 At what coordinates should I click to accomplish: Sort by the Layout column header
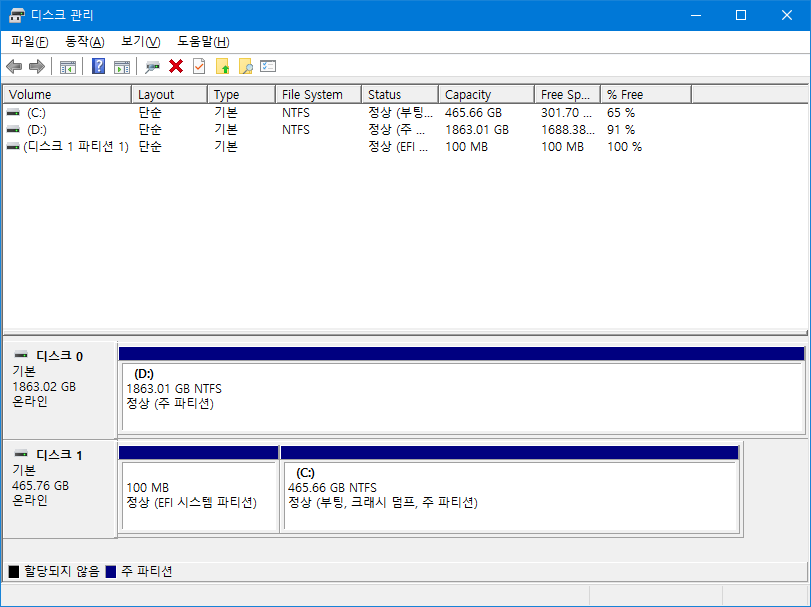pyautogui.click(x=170, y=95)
